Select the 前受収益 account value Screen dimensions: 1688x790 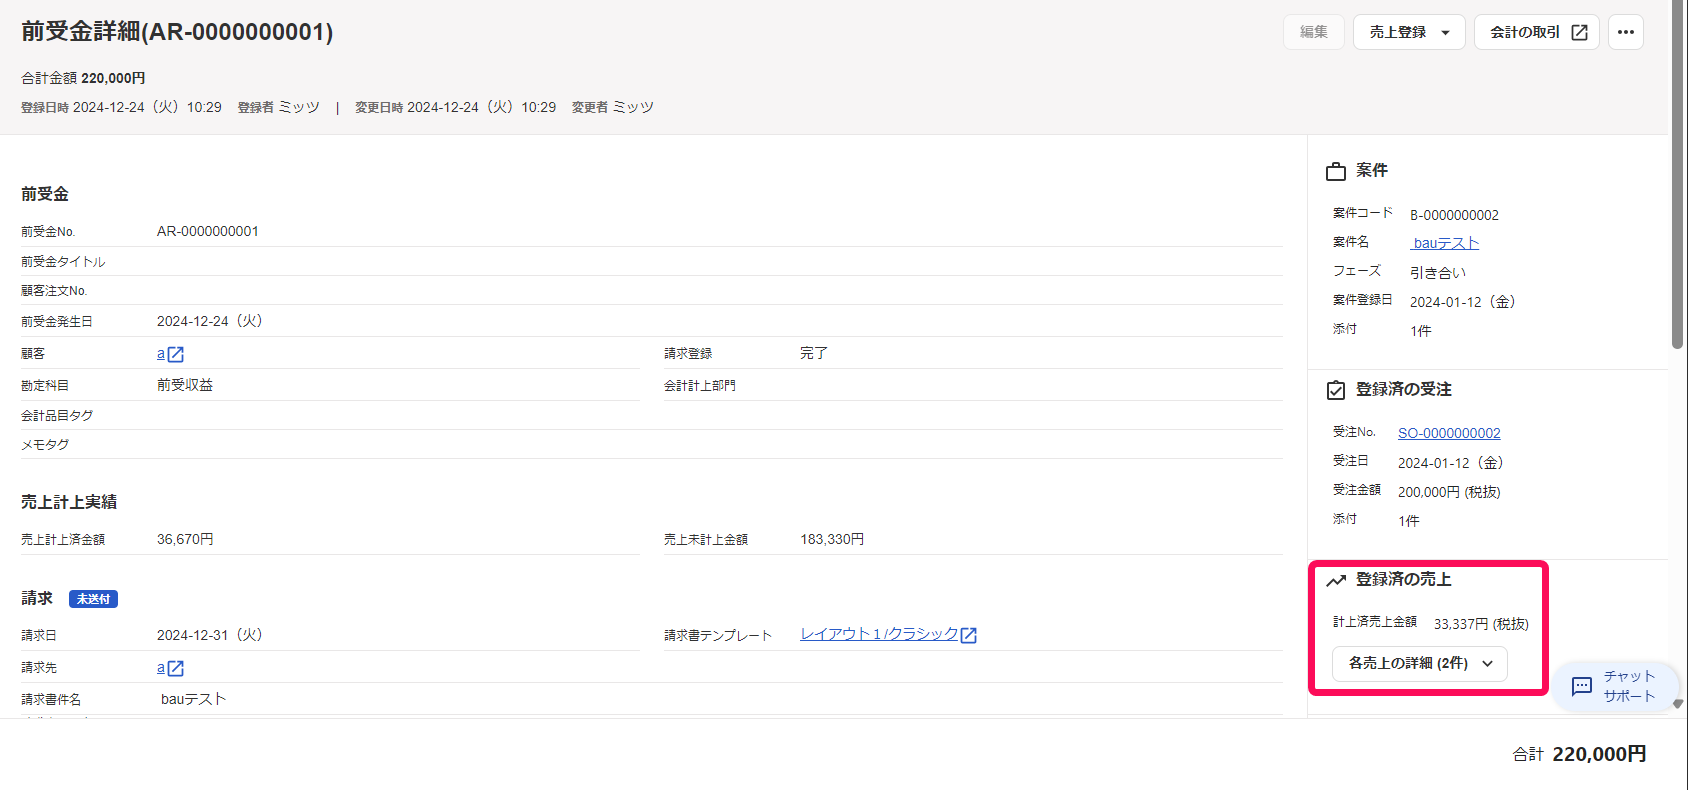tap(185, 385)
